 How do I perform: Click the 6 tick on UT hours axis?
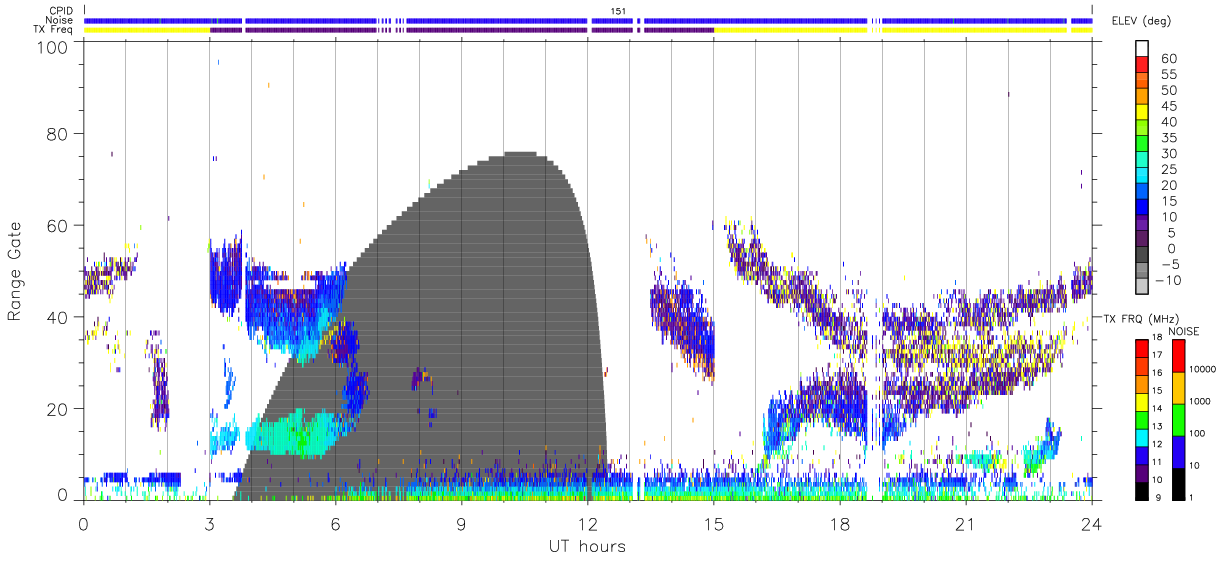point(336,524)
